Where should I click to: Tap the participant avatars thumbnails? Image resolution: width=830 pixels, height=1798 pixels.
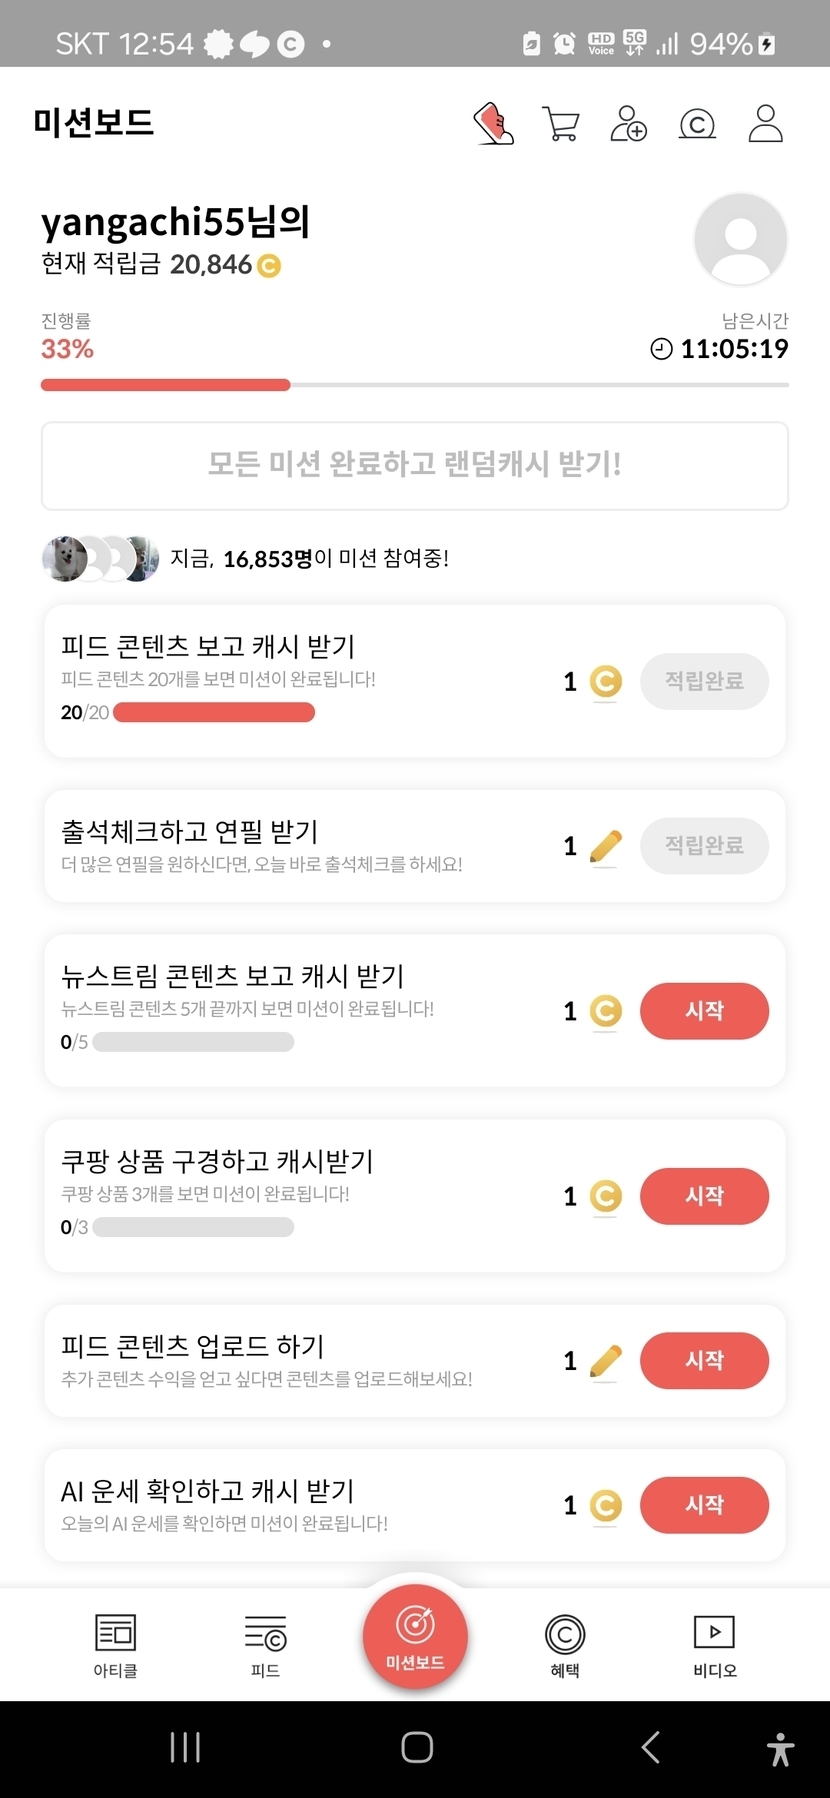click(x=100, y=559)
